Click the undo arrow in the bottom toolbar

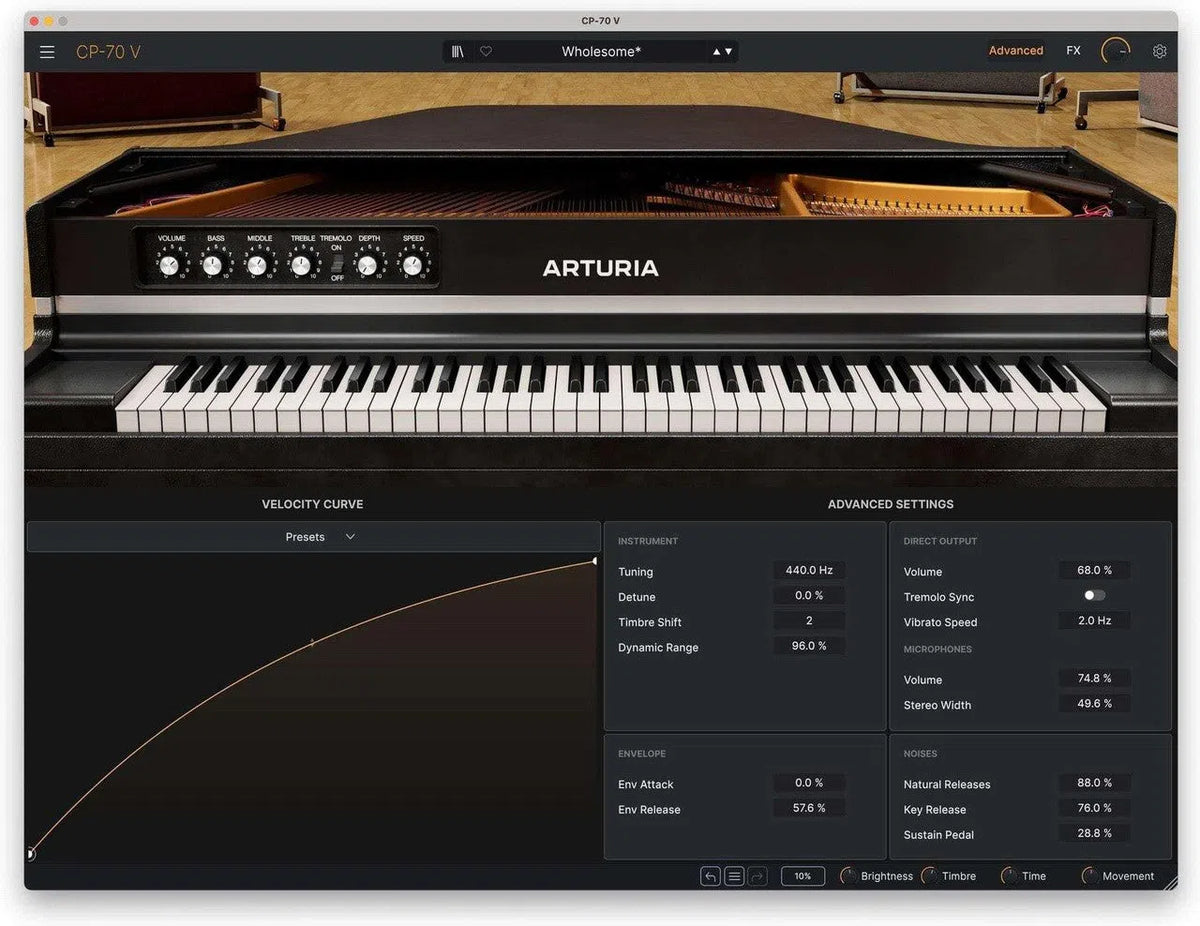[x=710, y=875]
